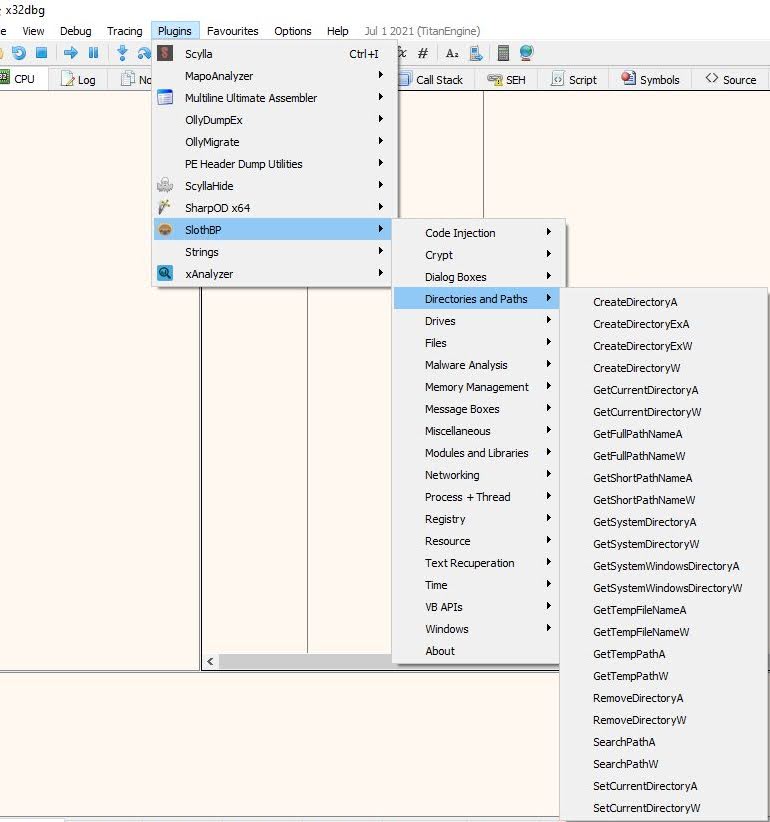770x822 pixels.
Task: Select GetShortPathNameW entry
Action: 664,500
